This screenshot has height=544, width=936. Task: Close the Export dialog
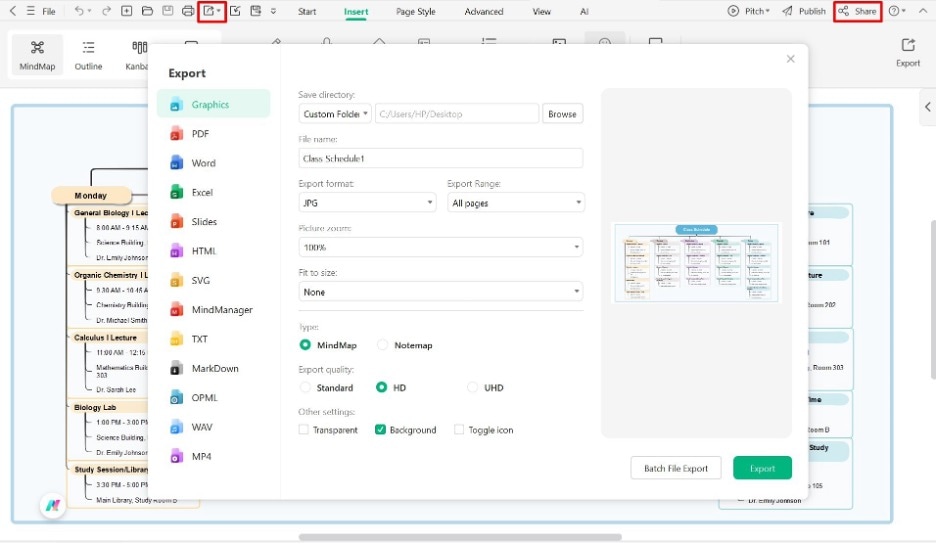click(790, 59)
